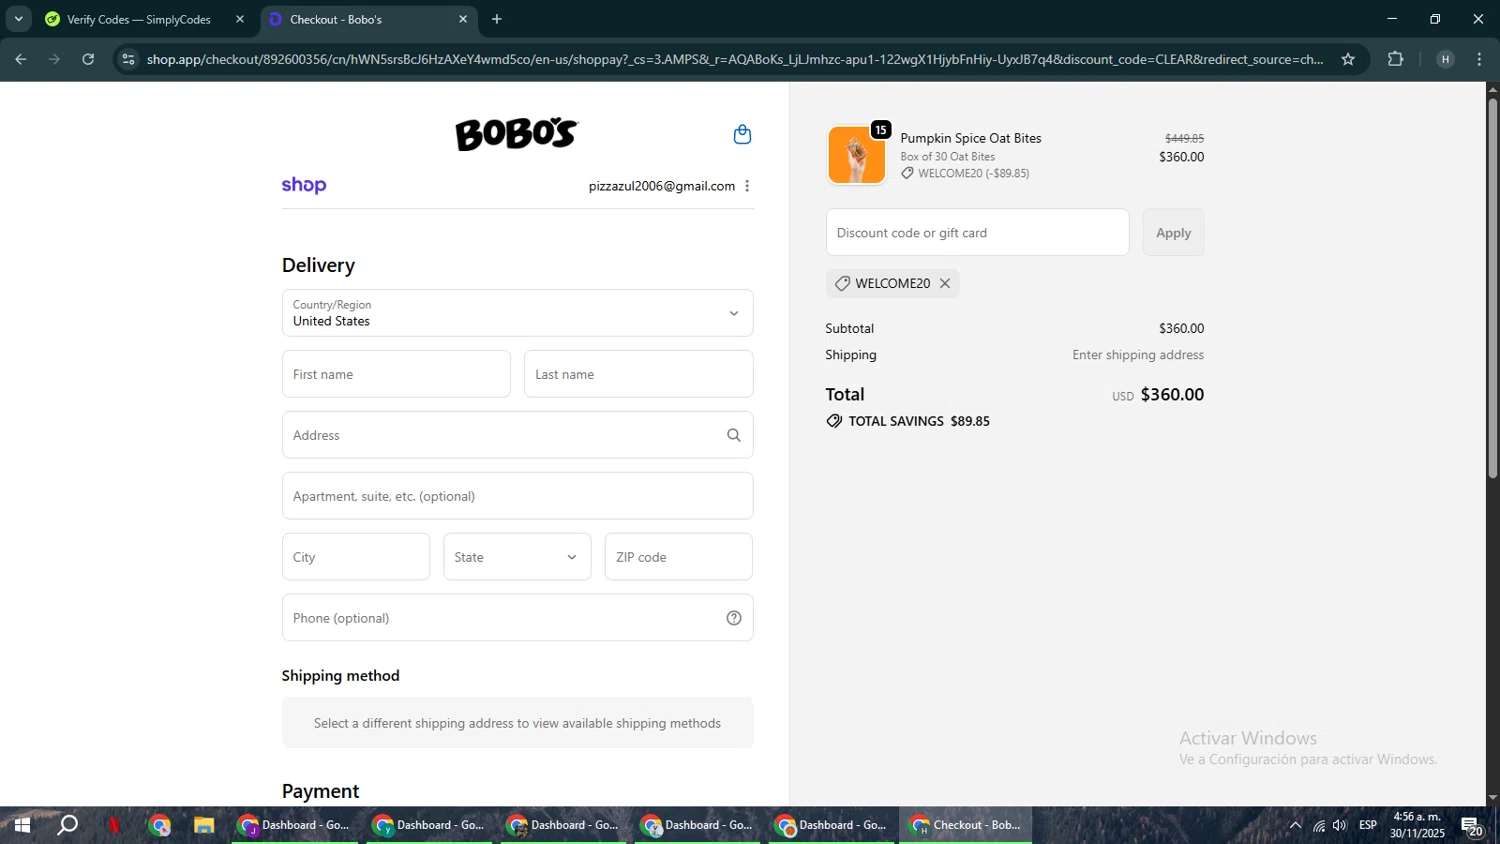
Task: Focus the Last name field
Action: click(x=638, y=374)
